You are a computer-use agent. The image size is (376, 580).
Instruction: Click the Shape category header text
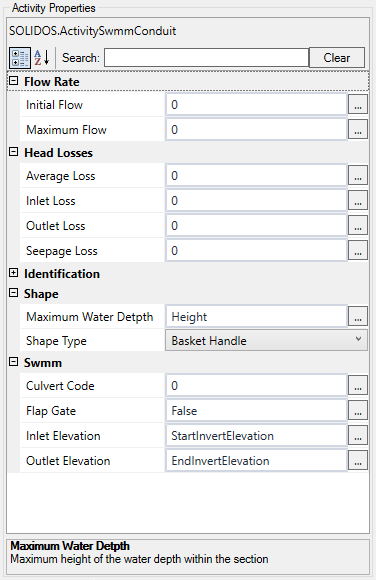pyautogui.click(x=41, y=294)
